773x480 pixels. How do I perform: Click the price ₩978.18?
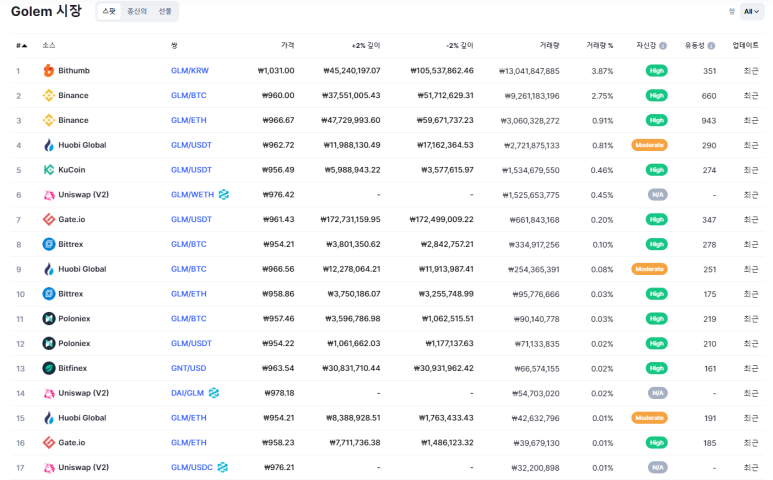click(x=280, y=393)
